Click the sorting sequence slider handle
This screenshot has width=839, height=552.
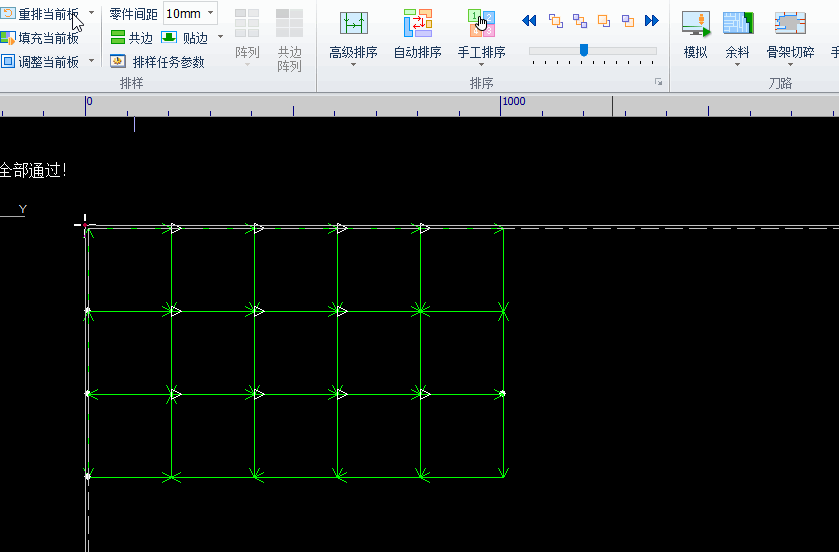coord(584,50)
